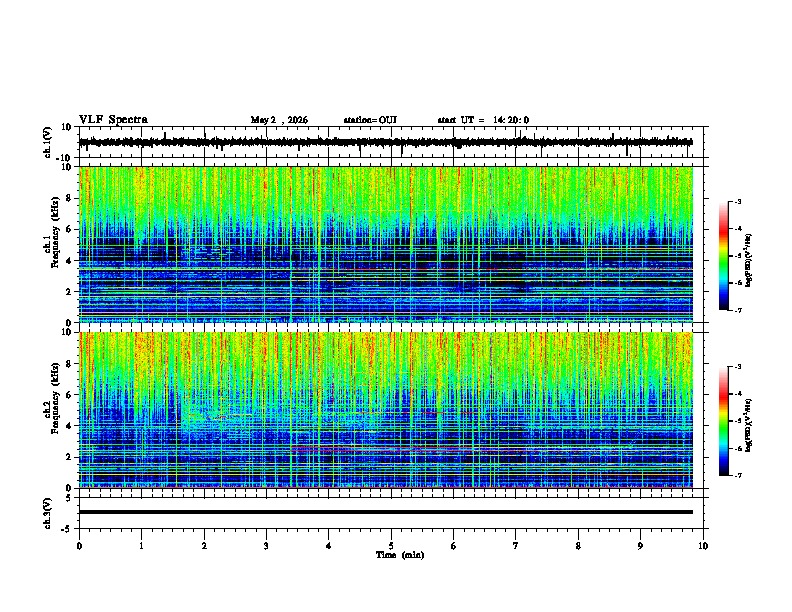792x612 pixels.
Task: Click the -7 tick on ch.2 colorbar
Action: [738, 475]
